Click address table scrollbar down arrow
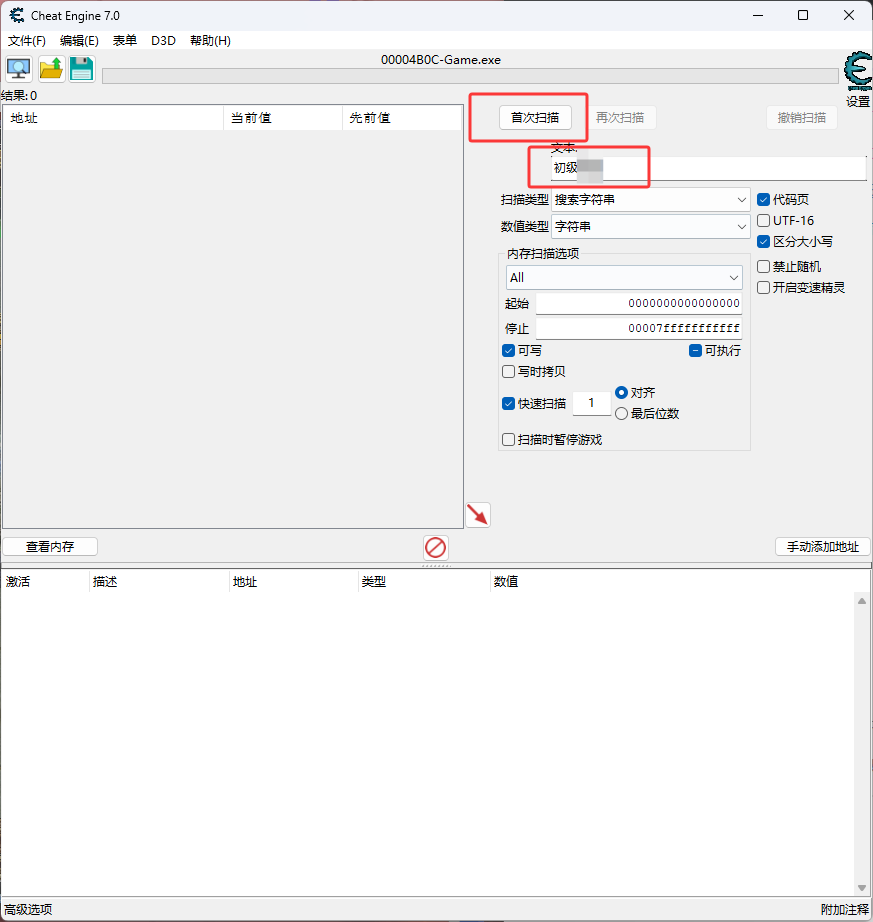The height and width of the screenshot is (922, 873). click(862, 888)
